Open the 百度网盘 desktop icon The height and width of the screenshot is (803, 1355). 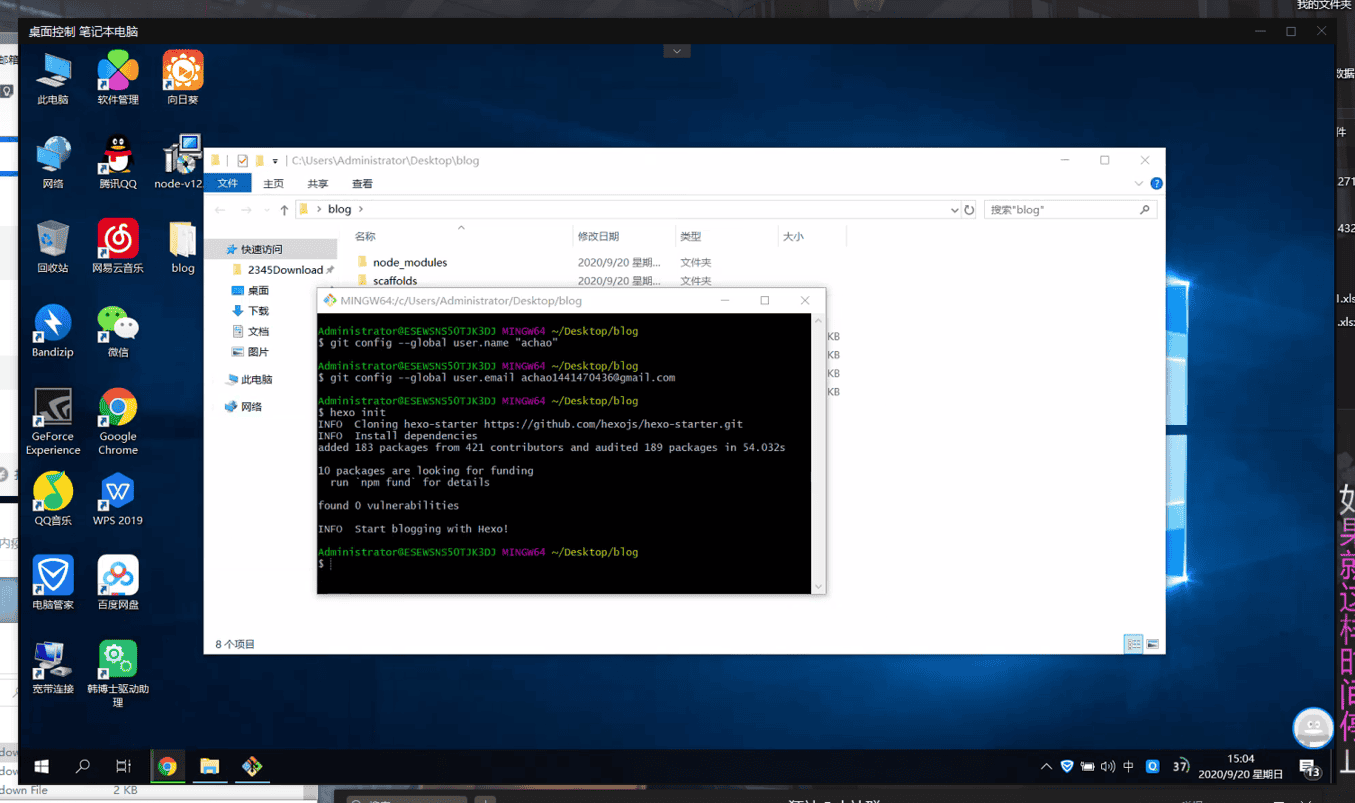click(x=117, y=578)
